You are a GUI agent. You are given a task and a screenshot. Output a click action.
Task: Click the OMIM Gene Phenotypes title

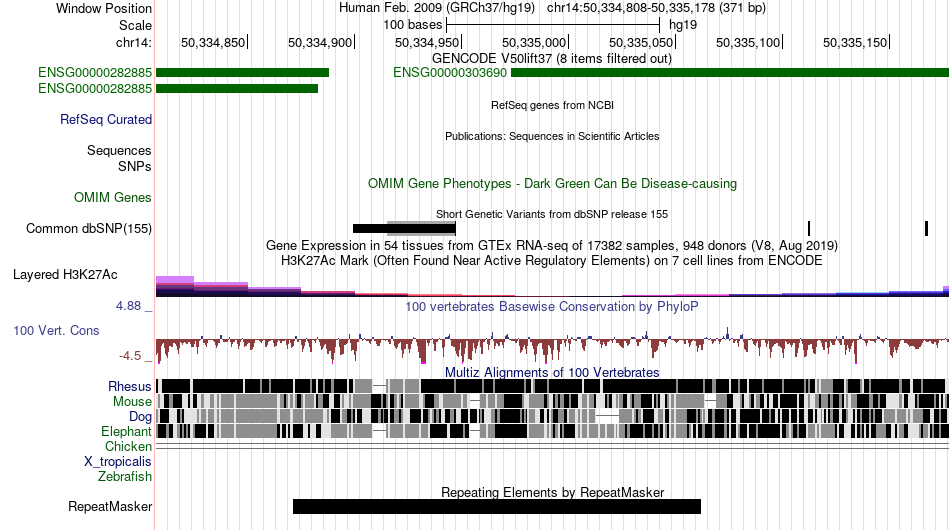[553, 184]
